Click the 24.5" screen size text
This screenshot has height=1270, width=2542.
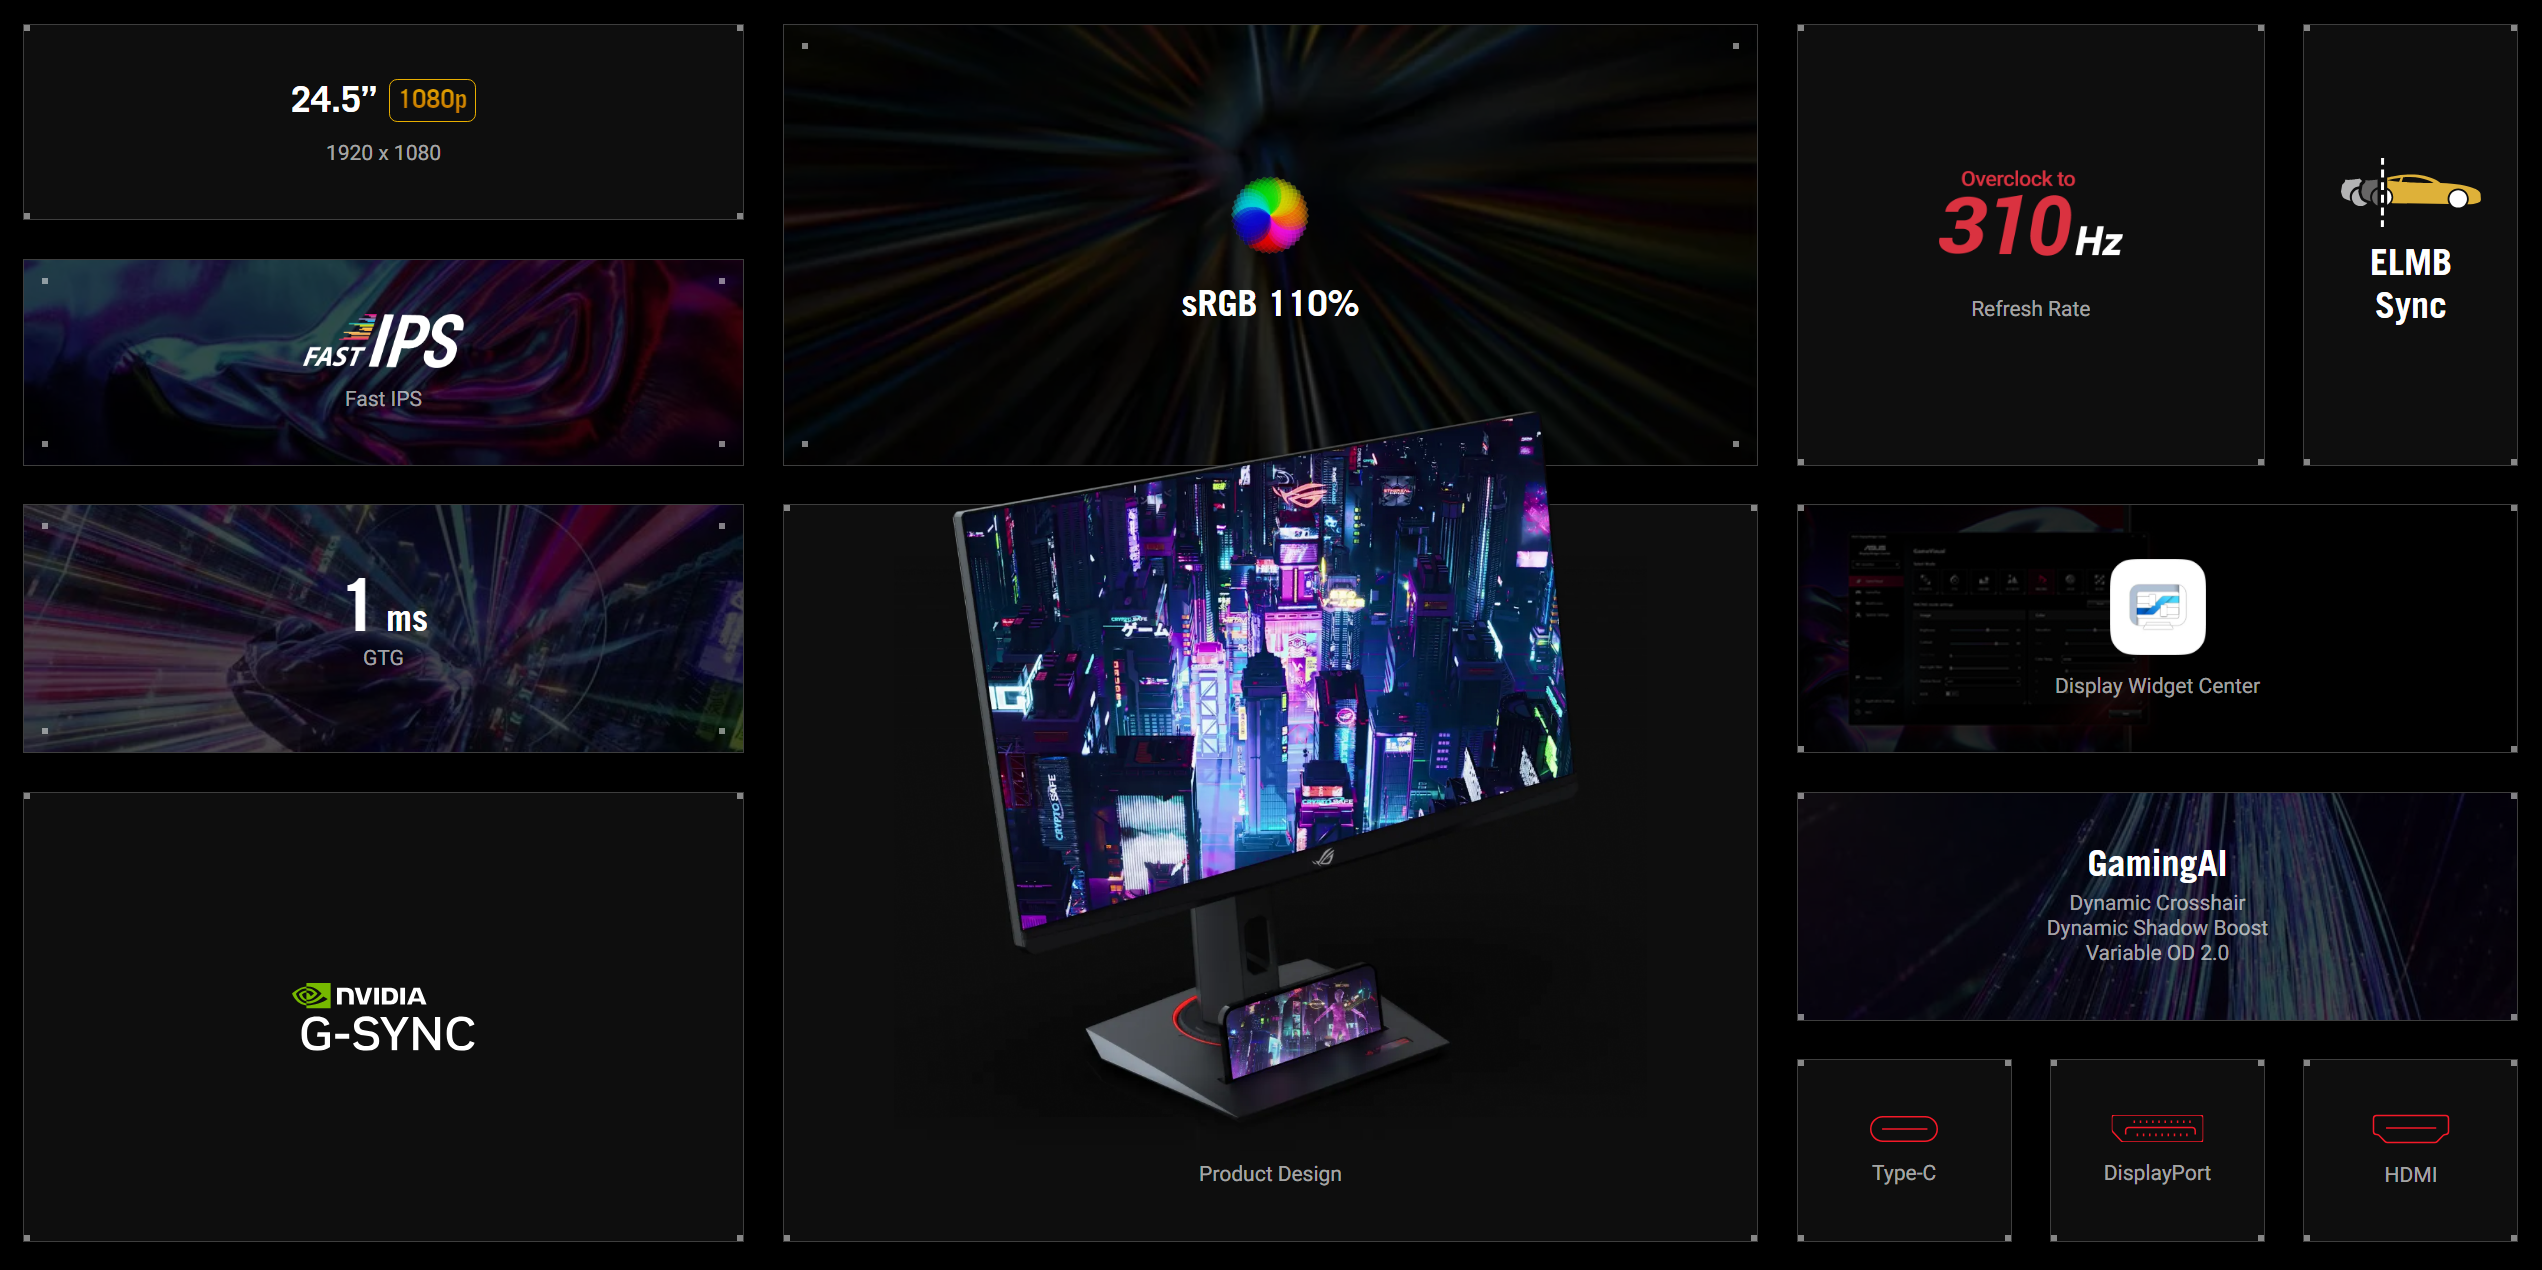coord(333,100)
